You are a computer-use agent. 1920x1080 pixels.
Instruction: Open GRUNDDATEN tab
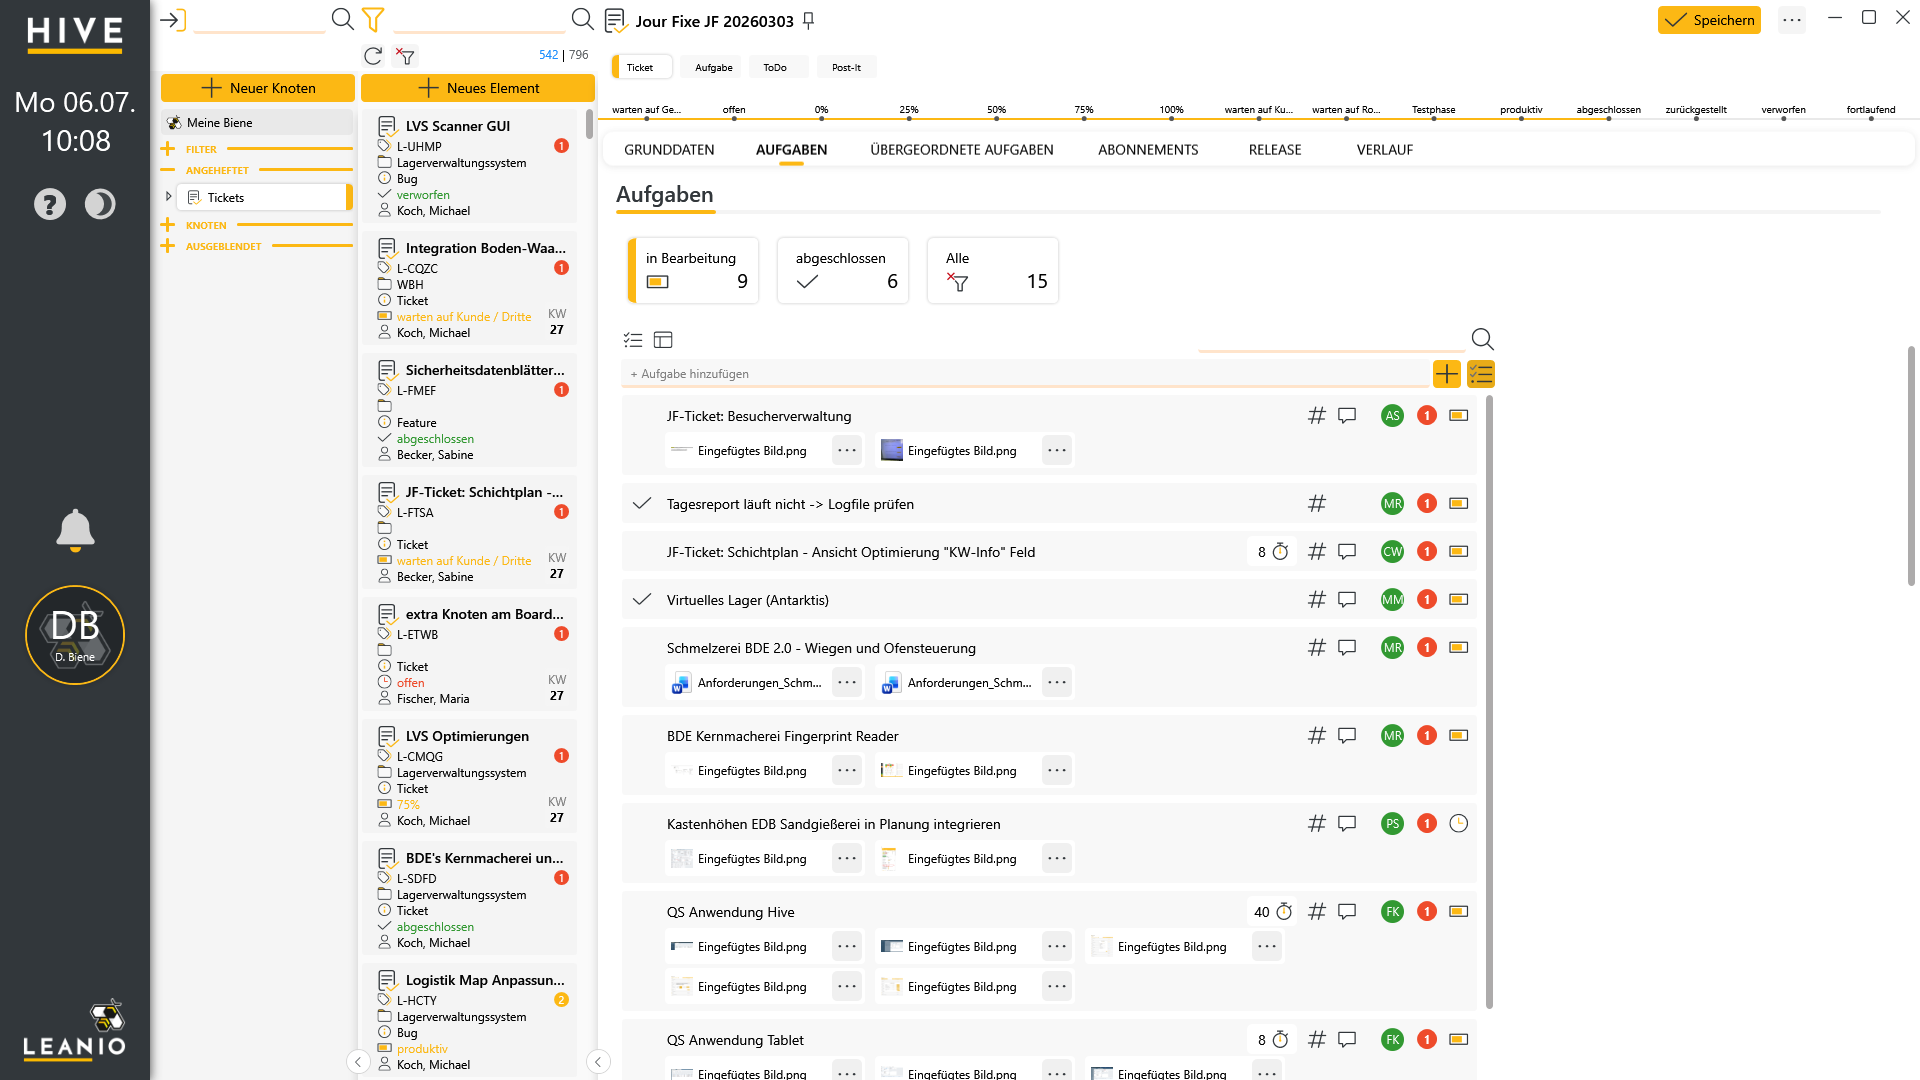click(x=669, y=149)
